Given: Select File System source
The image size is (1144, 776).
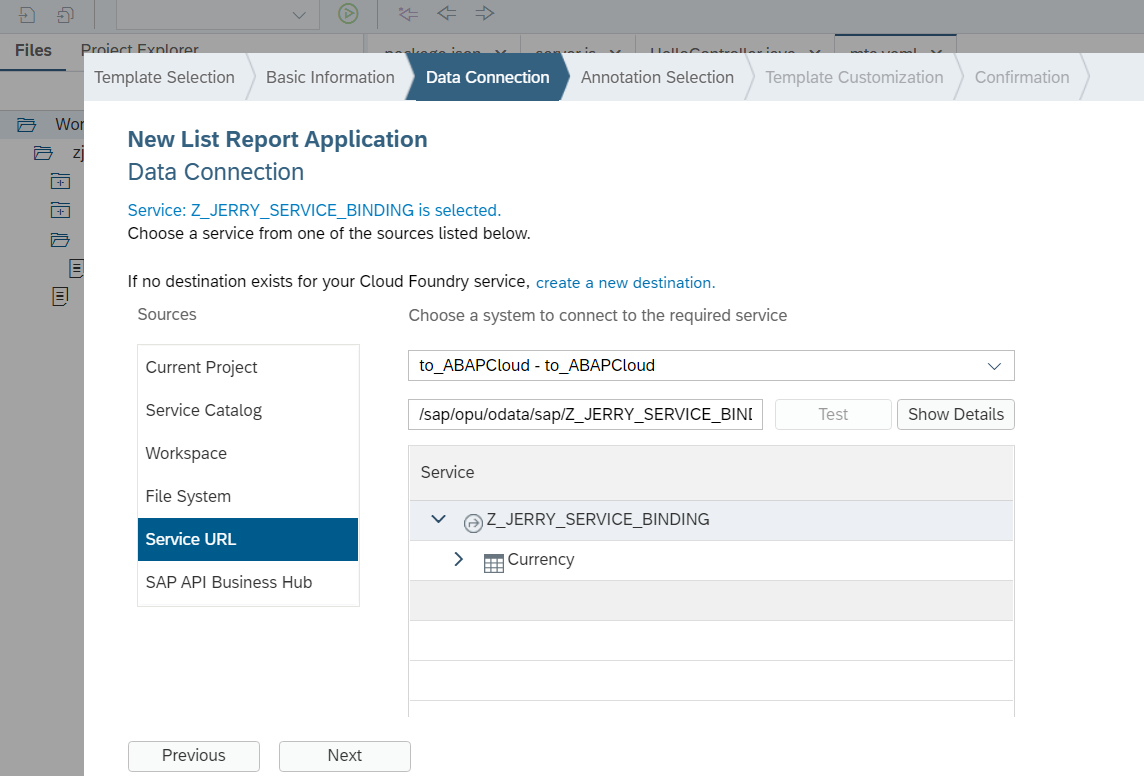Looking at the screenshot, I should point(248,497).
